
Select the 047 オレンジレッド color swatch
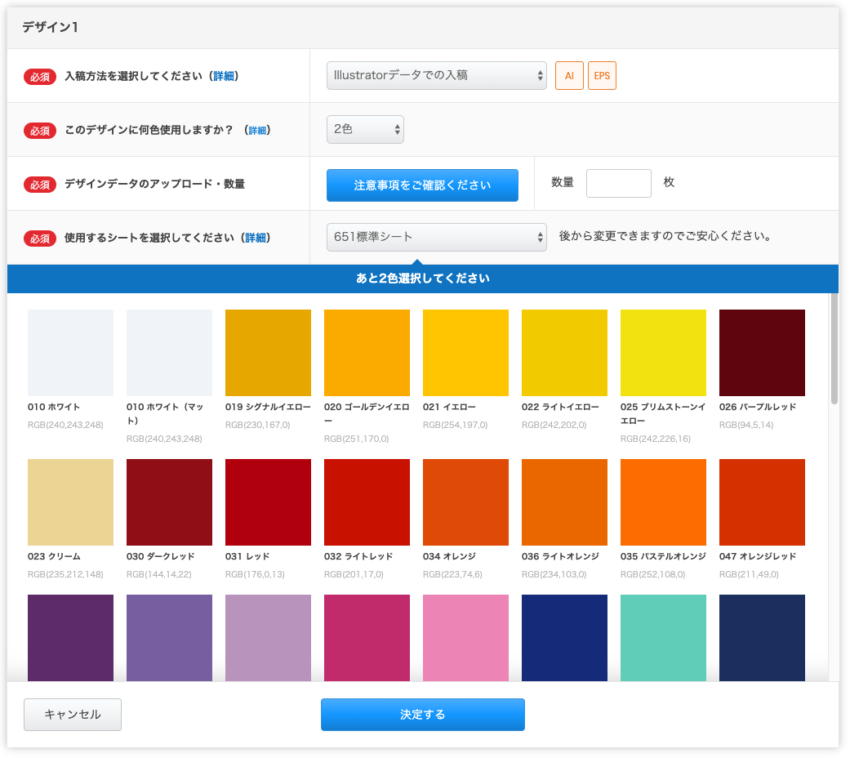coord(762,502)
